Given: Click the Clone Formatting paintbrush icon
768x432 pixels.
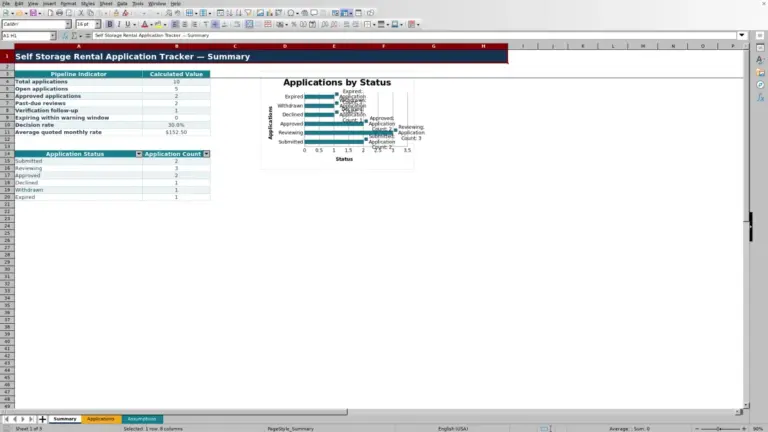Looking at the screenshot, I should click(x=116, y=13).
